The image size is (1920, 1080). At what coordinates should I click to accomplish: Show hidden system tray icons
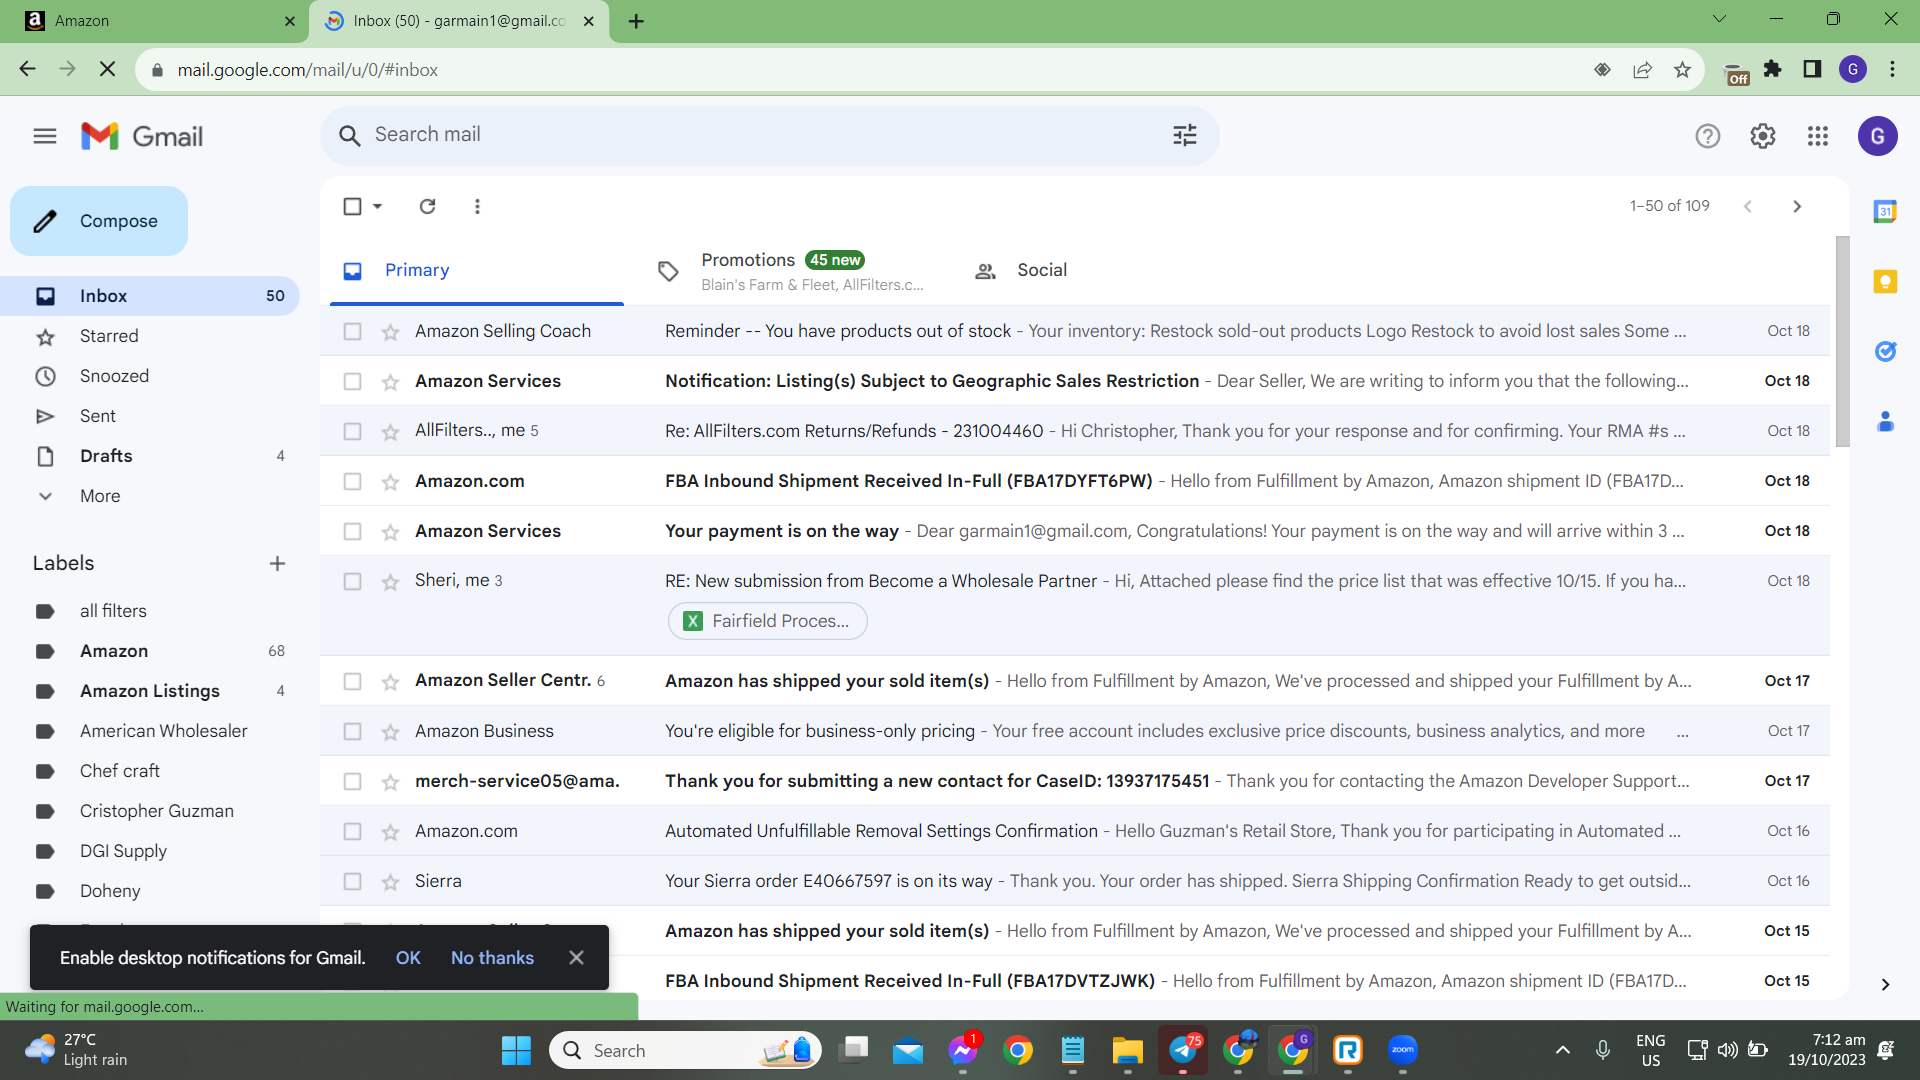coord(1562,1050)
